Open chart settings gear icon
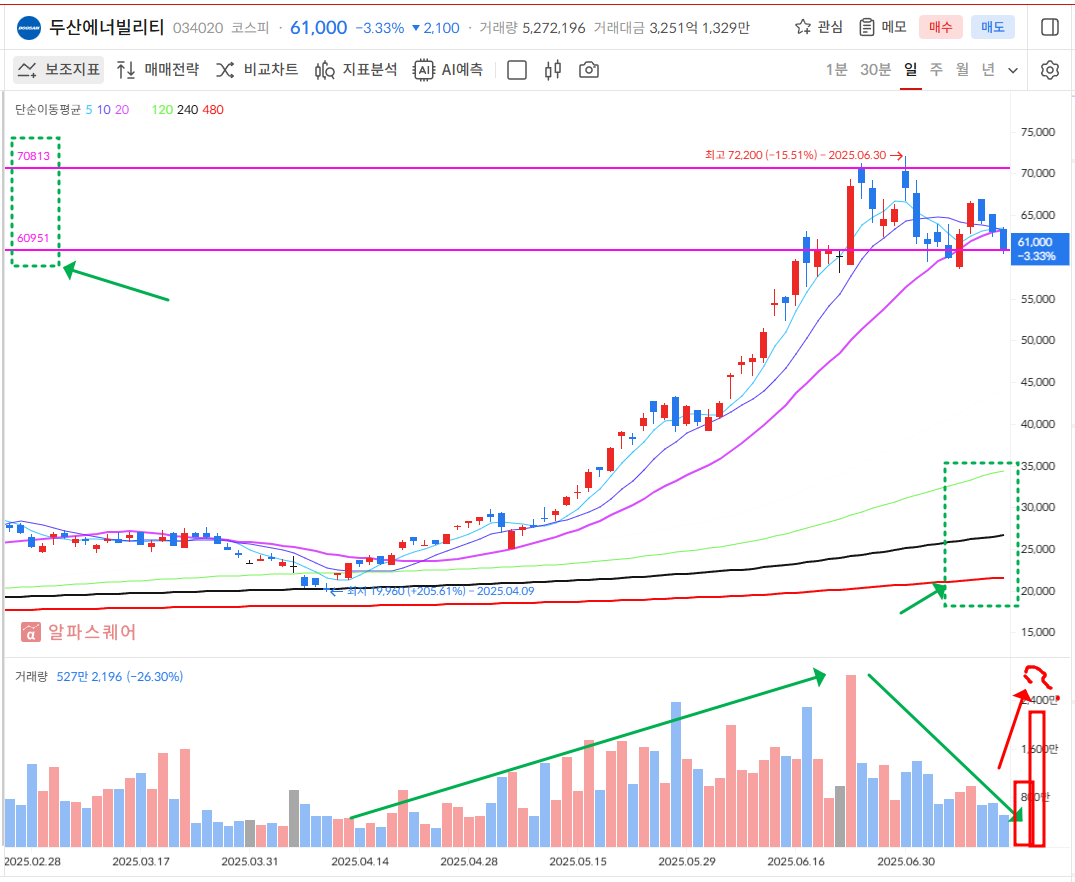This screenshot has width=1075, height=882. pyautogui.click(x=1050, y=70)
